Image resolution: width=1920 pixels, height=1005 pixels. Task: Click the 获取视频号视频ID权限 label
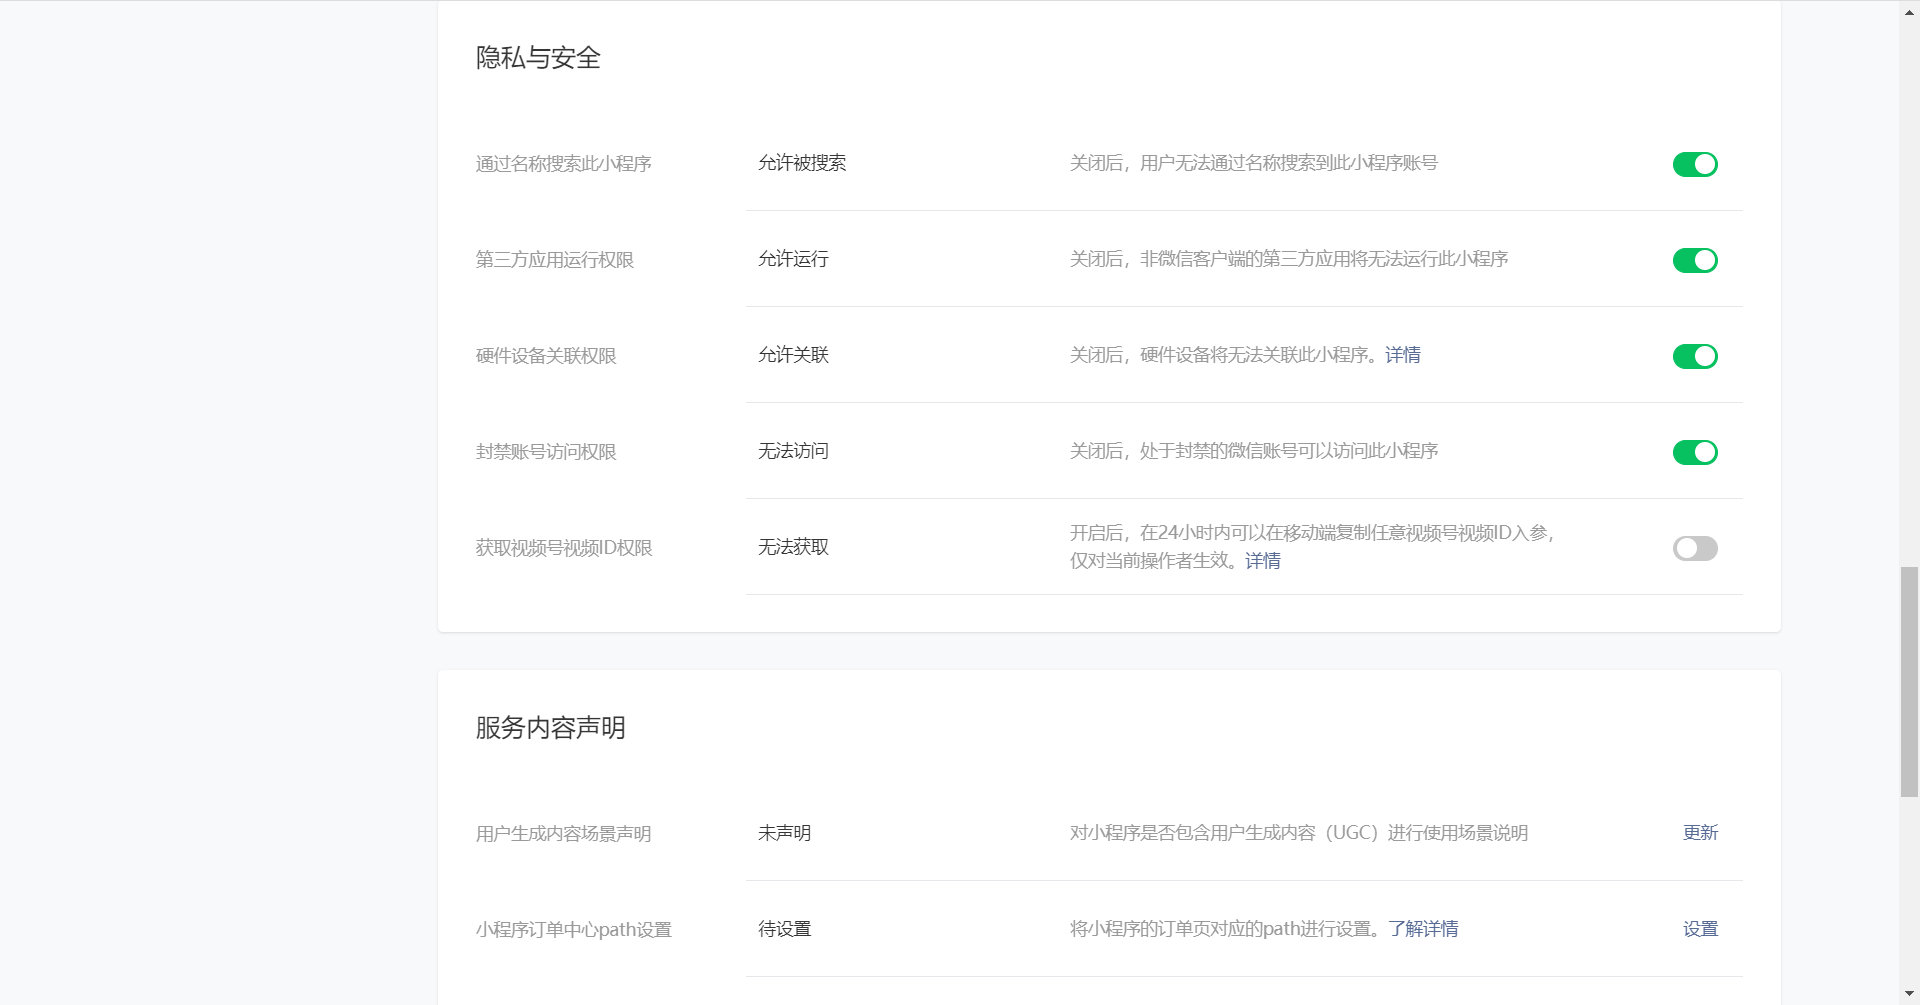[564, 548]
